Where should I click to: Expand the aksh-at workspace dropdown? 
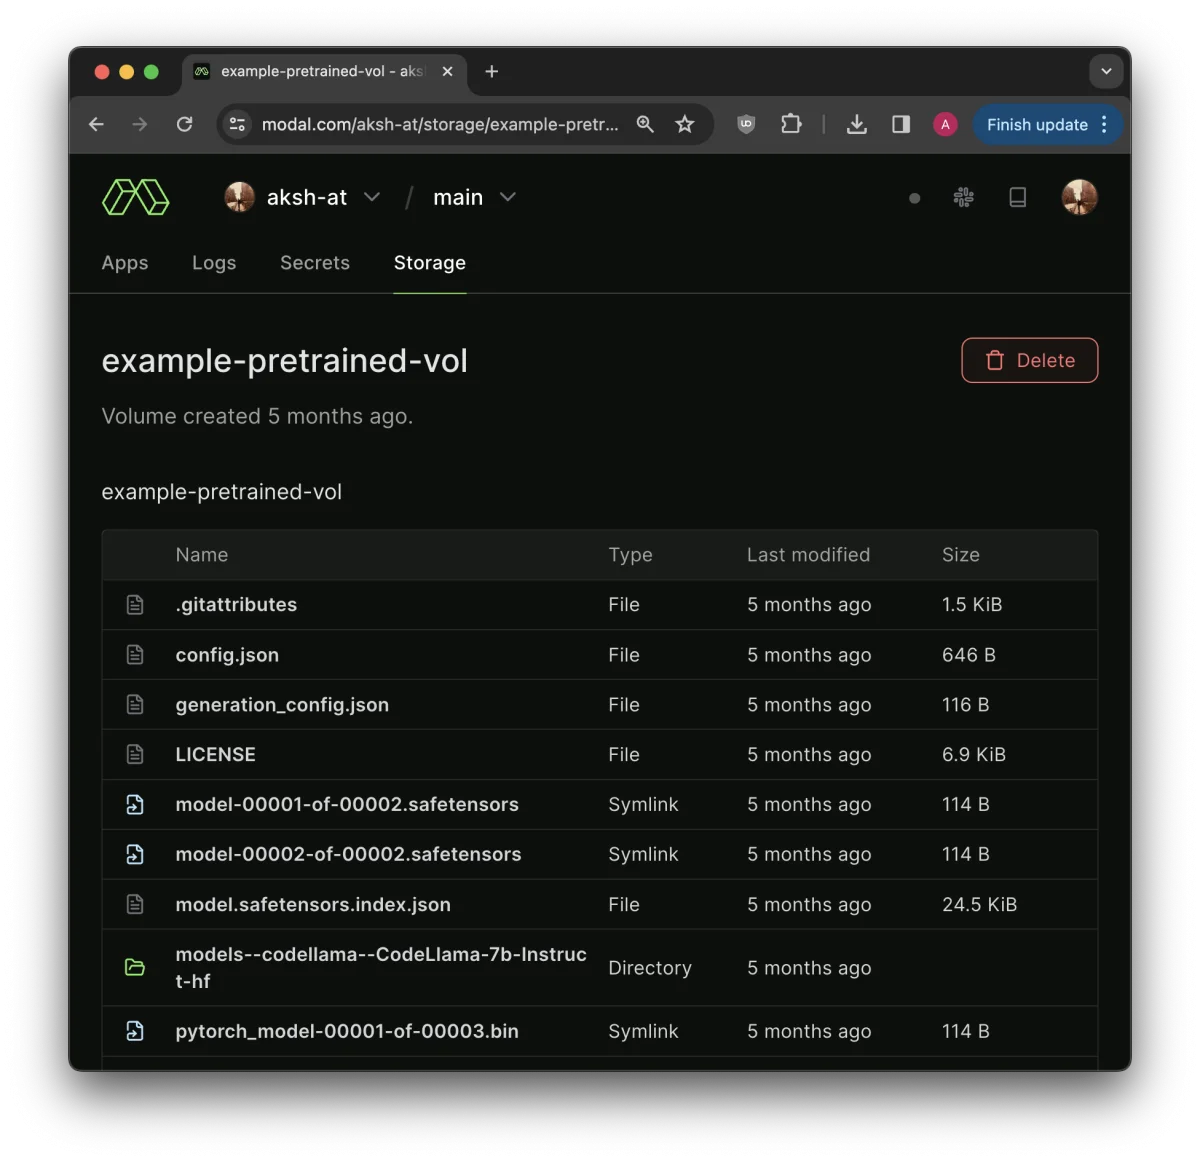point(372,197)
